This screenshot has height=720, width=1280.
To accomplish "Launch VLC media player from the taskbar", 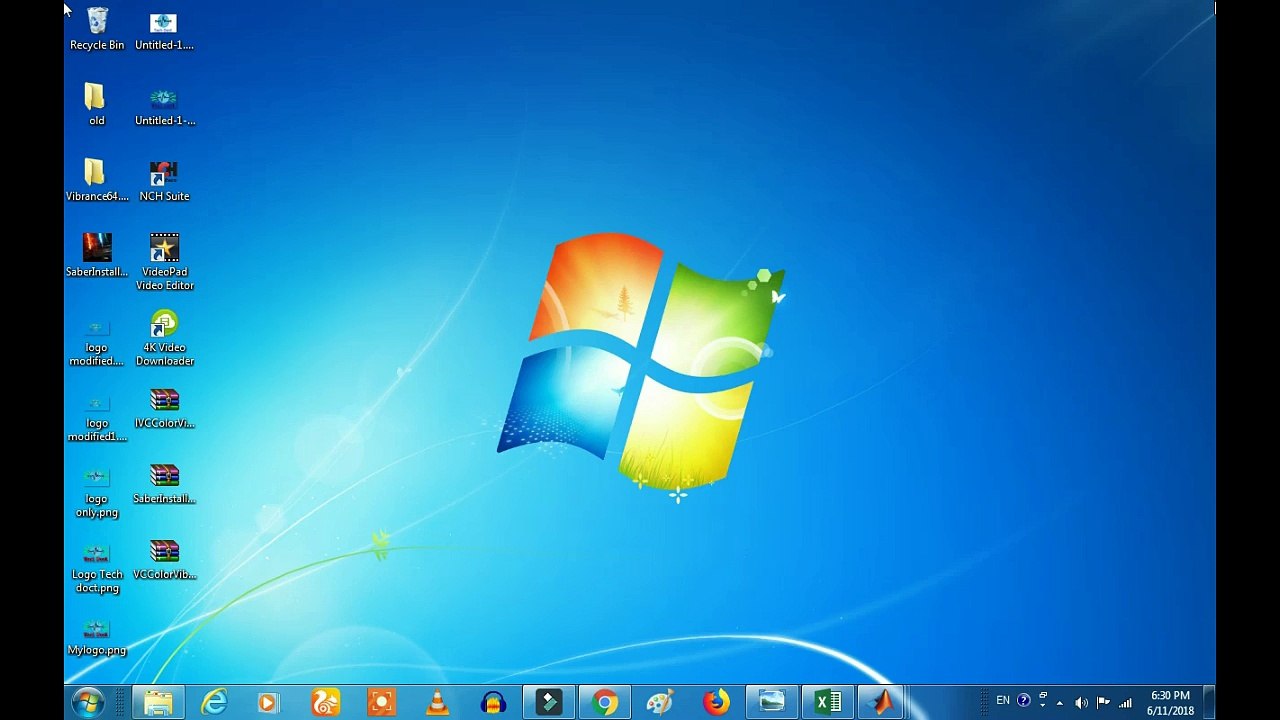I will 437,703.
